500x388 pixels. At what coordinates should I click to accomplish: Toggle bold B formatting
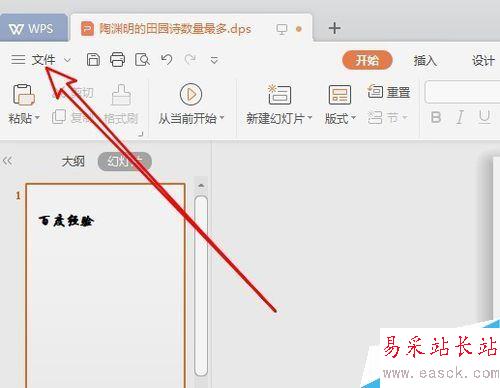[x=436, y=117]
